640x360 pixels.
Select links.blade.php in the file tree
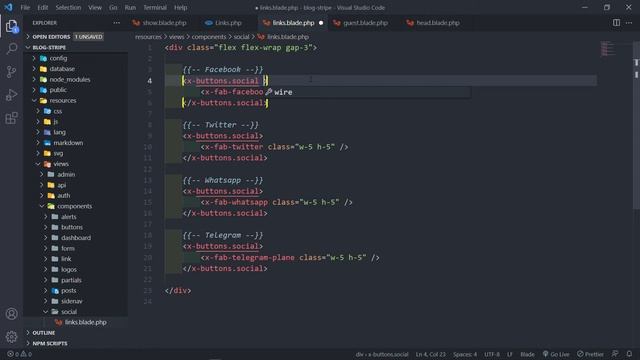(75, 322)
